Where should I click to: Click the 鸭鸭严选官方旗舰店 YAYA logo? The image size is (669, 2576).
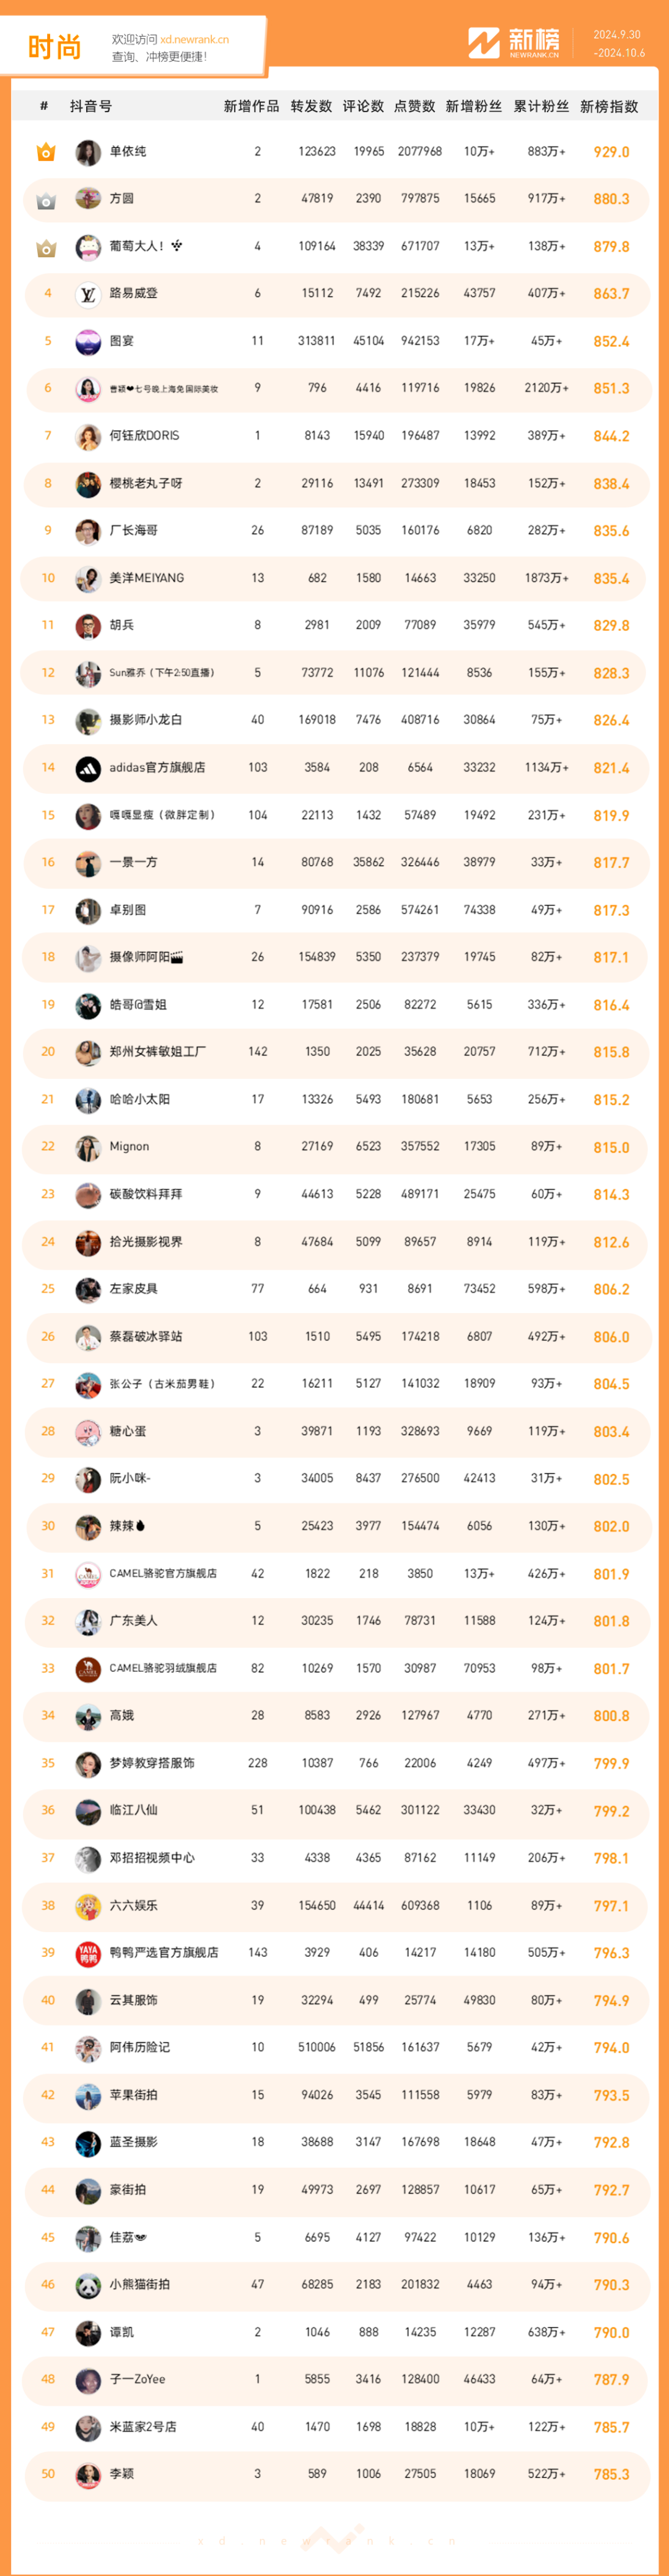coord(88,1953)
